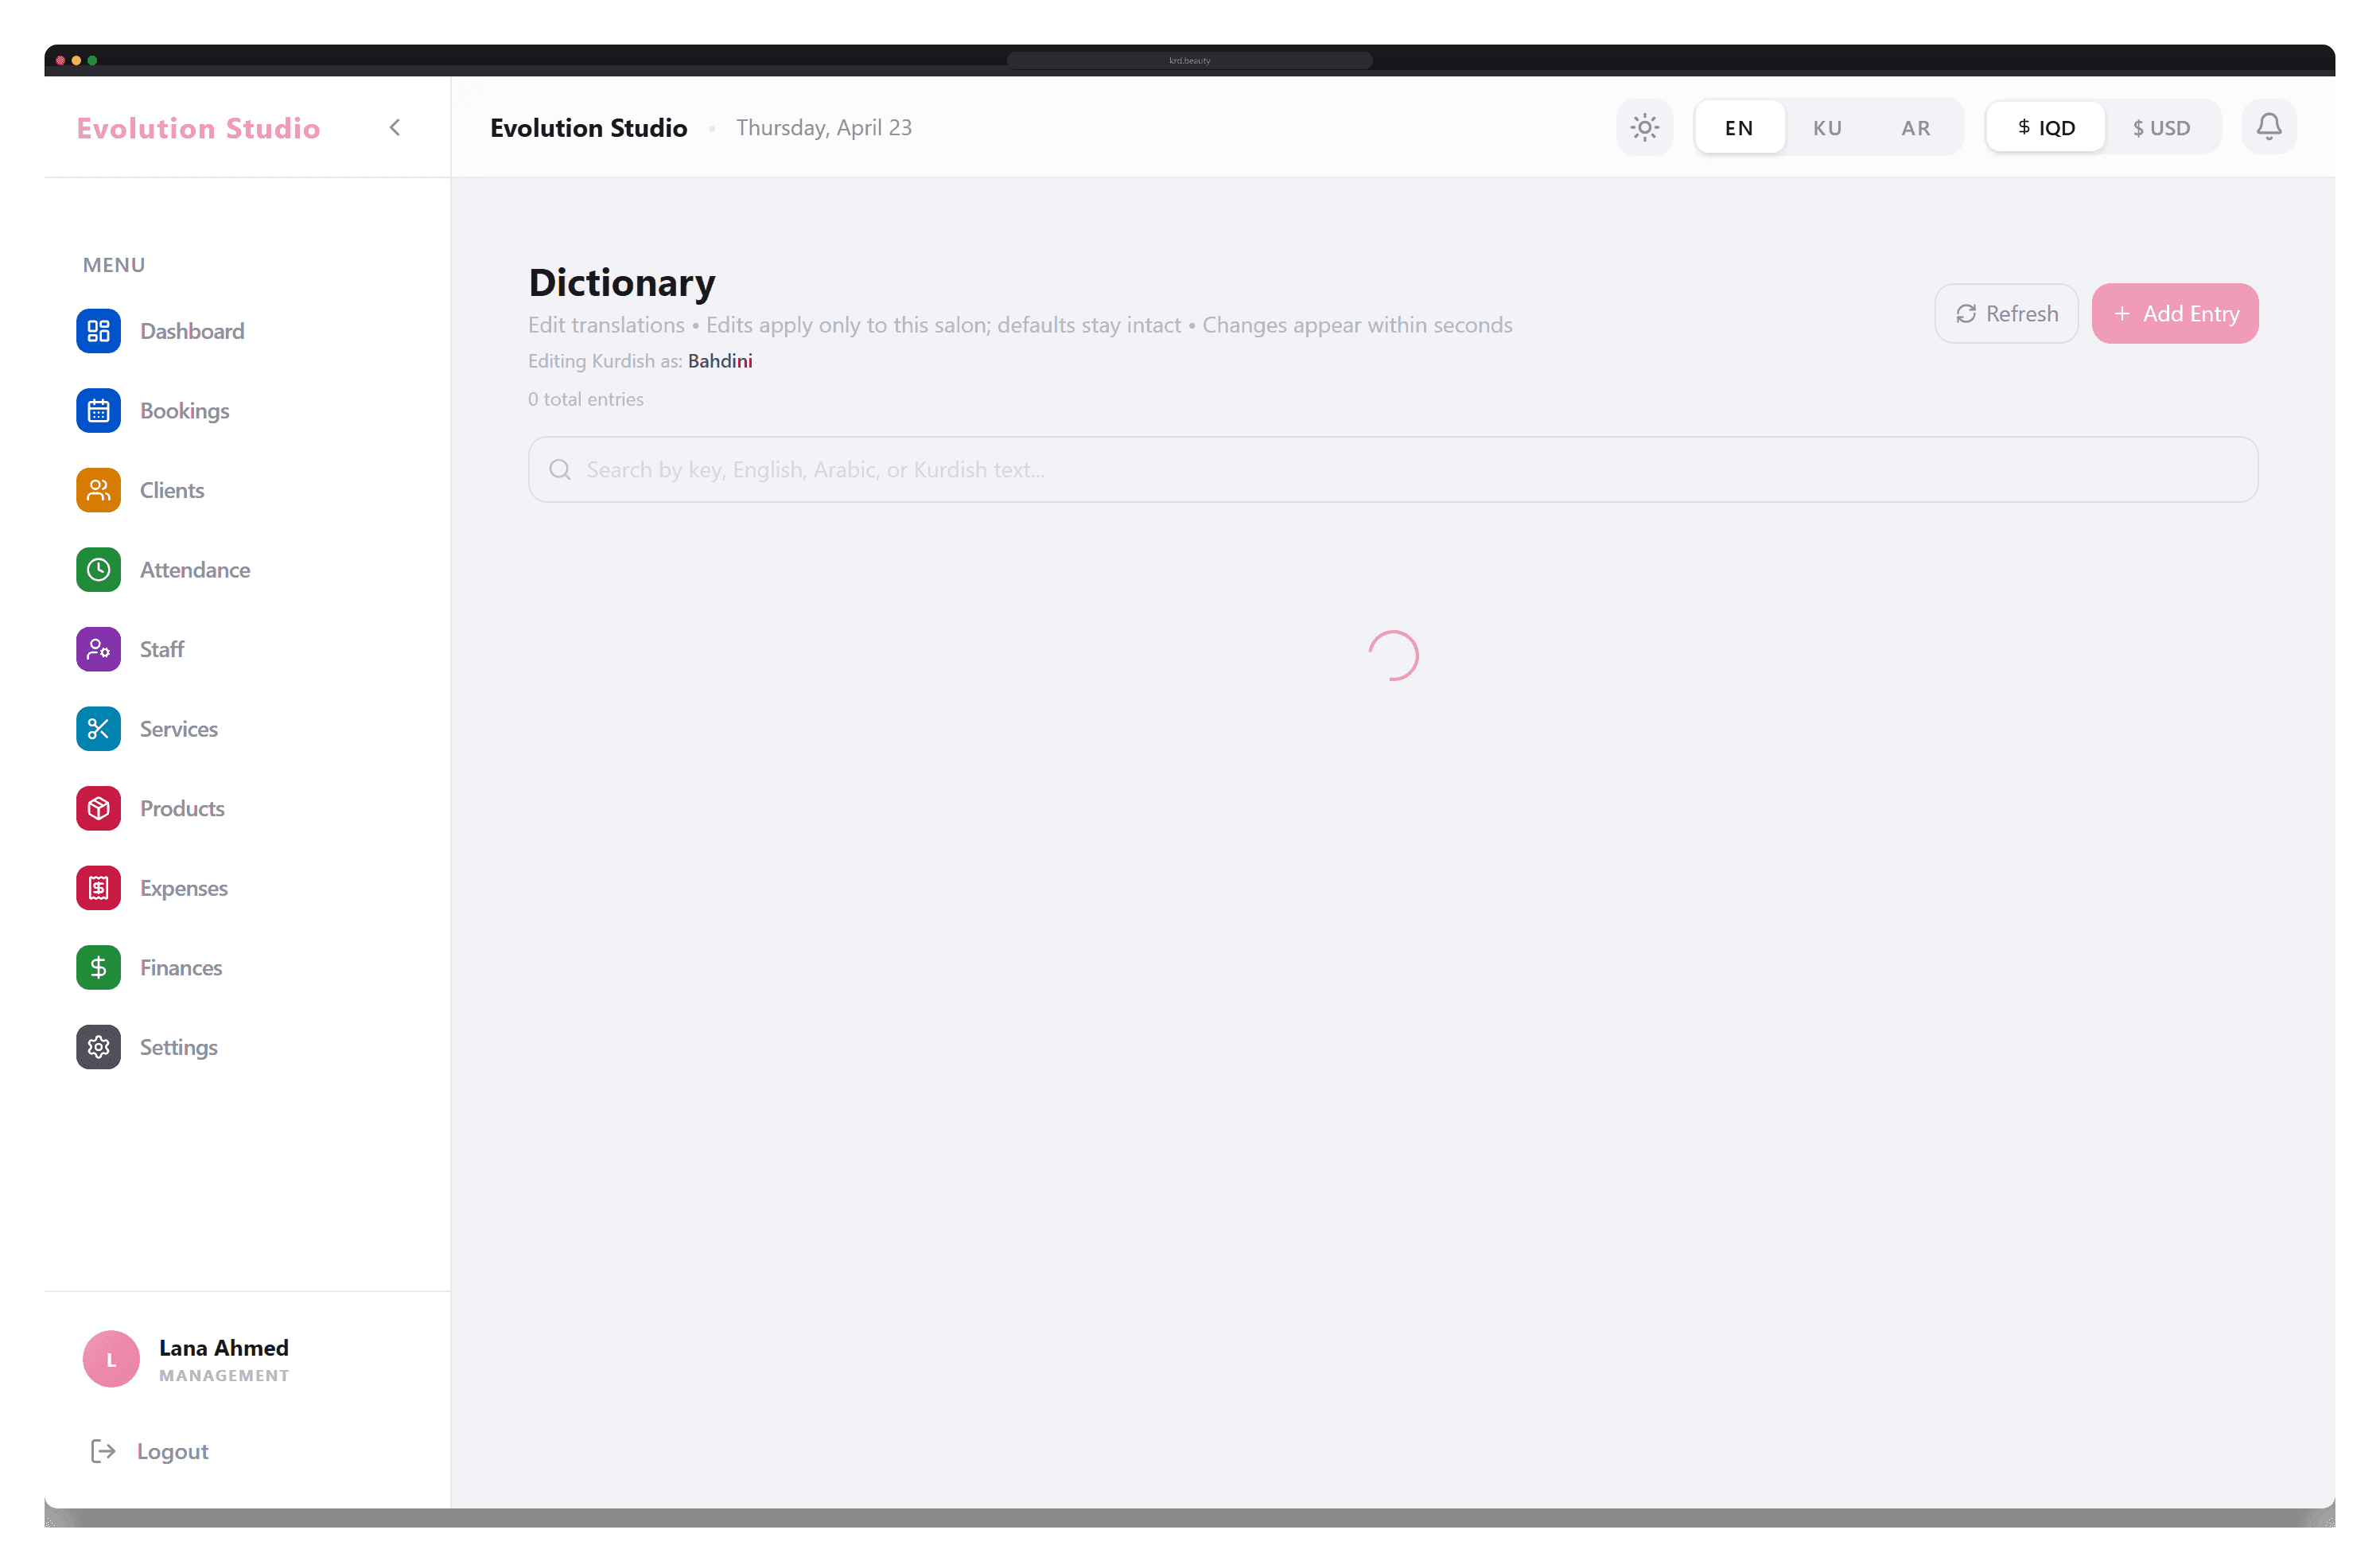The image size is (2380, 1553).
Task: Collapse the sidebar with chevron
Action: pyautogui.click(x=395, y=128)
